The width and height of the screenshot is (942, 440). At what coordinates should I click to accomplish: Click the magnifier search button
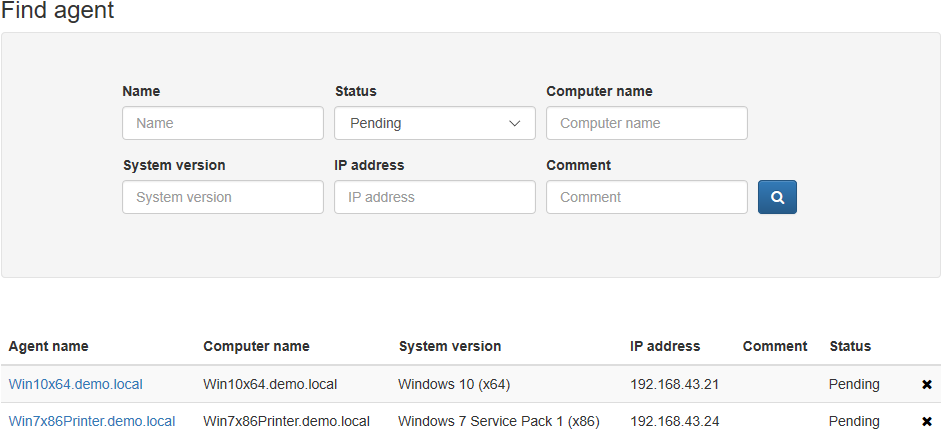coord(777,197)
